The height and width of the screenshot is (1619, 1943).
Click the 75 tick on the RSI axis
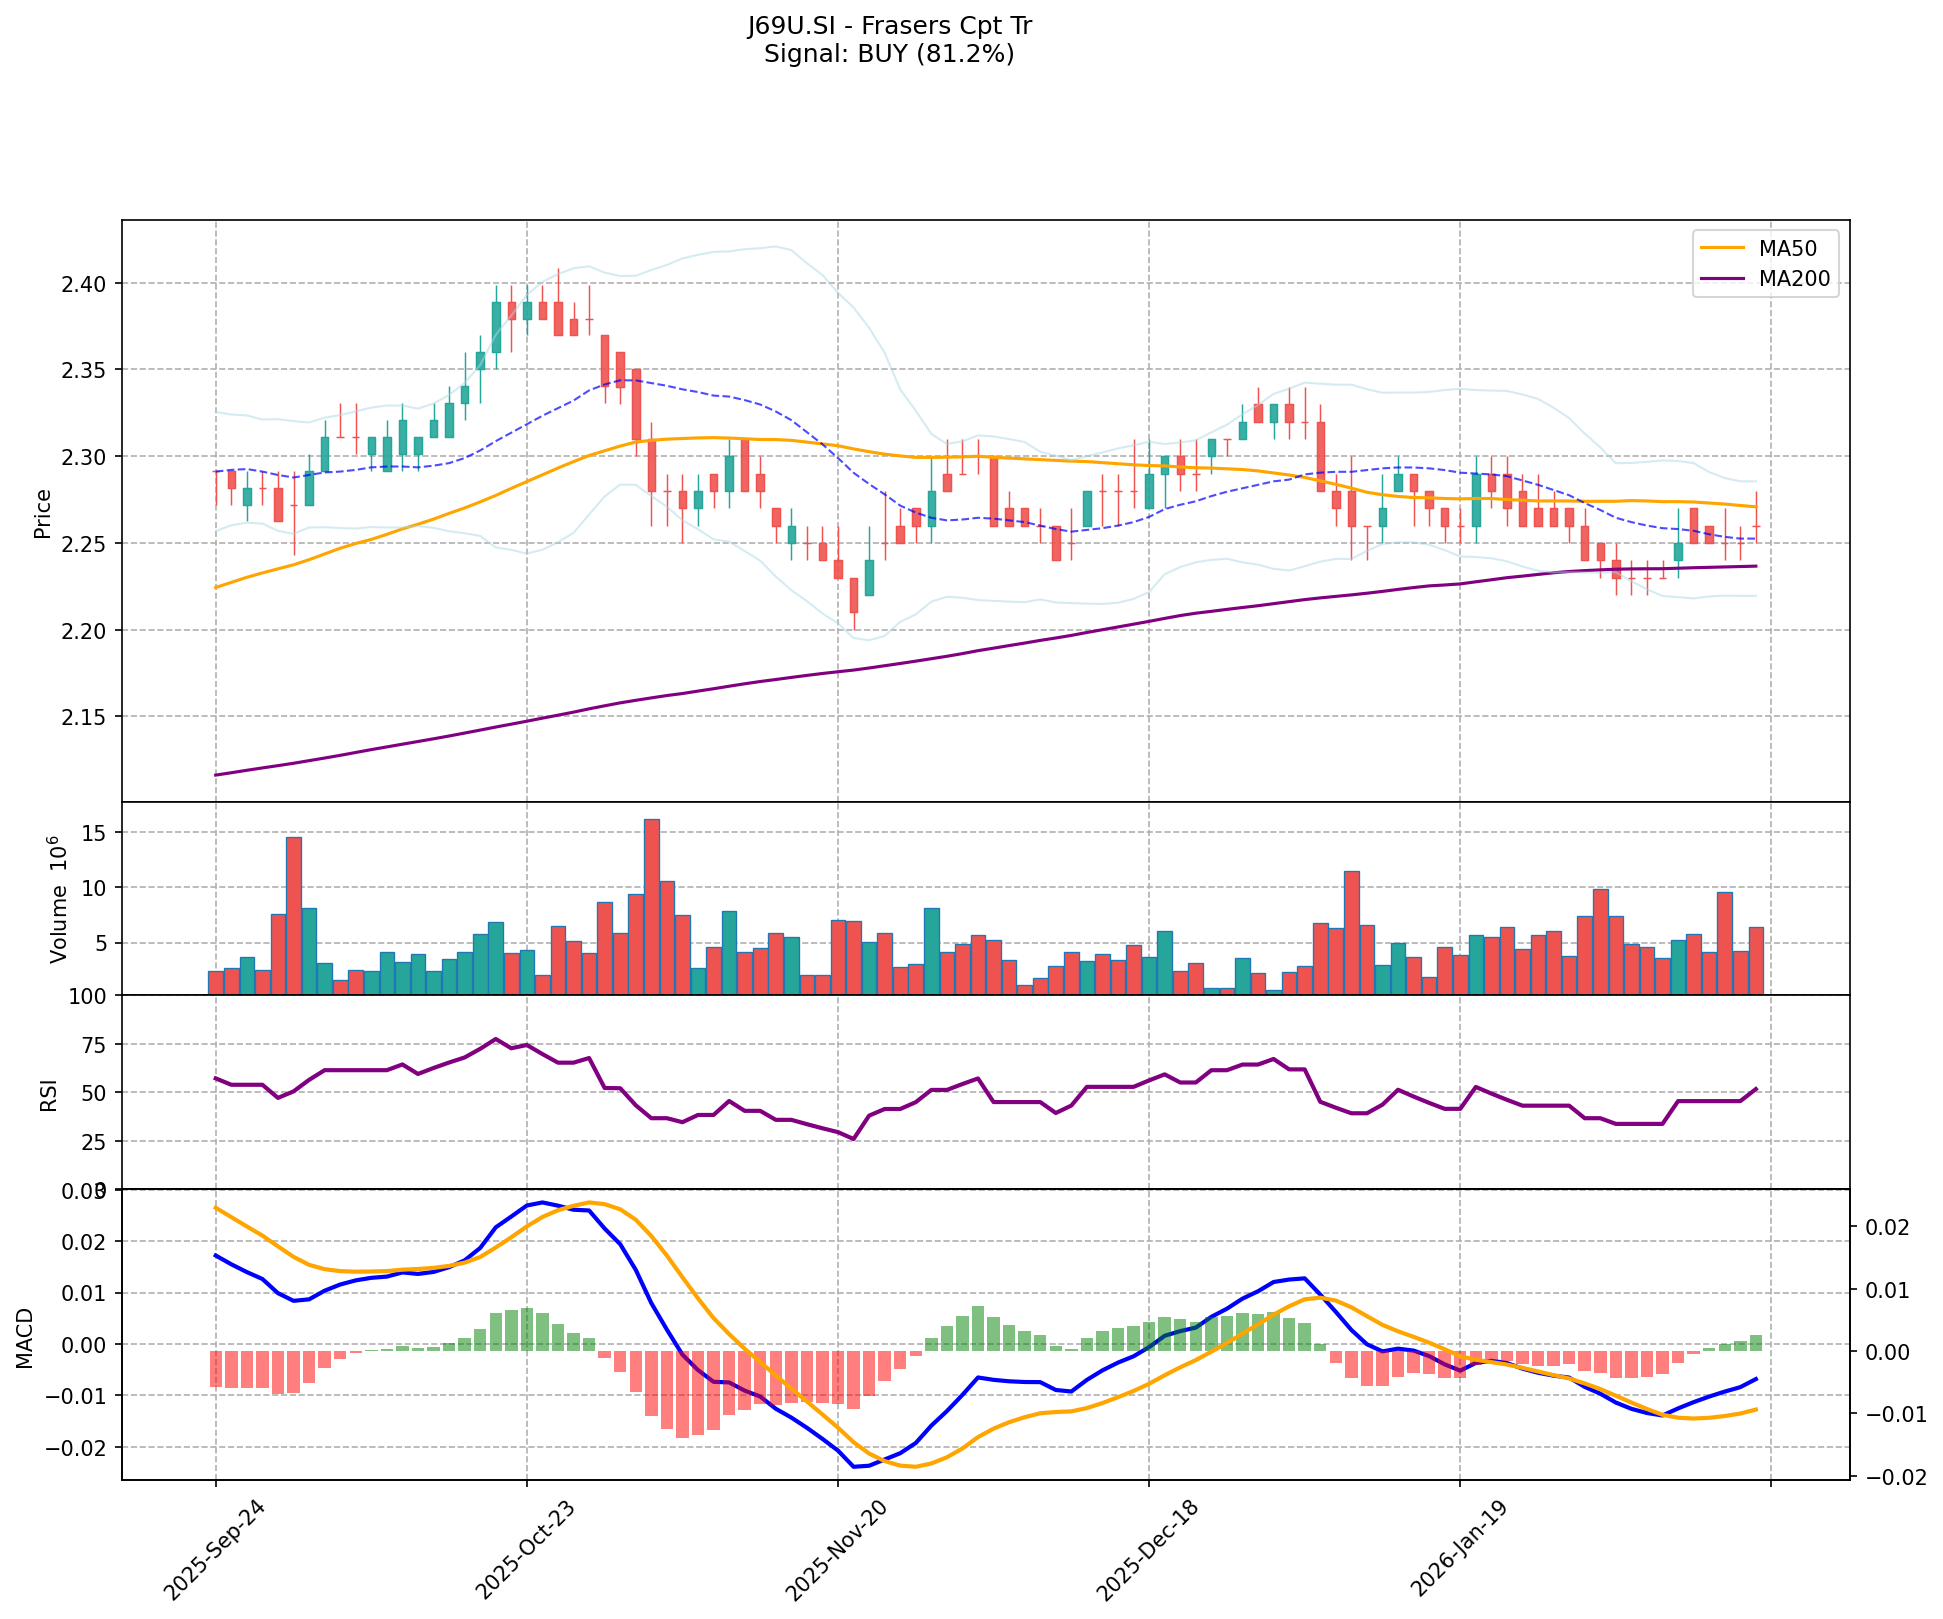click(94, 1045)
